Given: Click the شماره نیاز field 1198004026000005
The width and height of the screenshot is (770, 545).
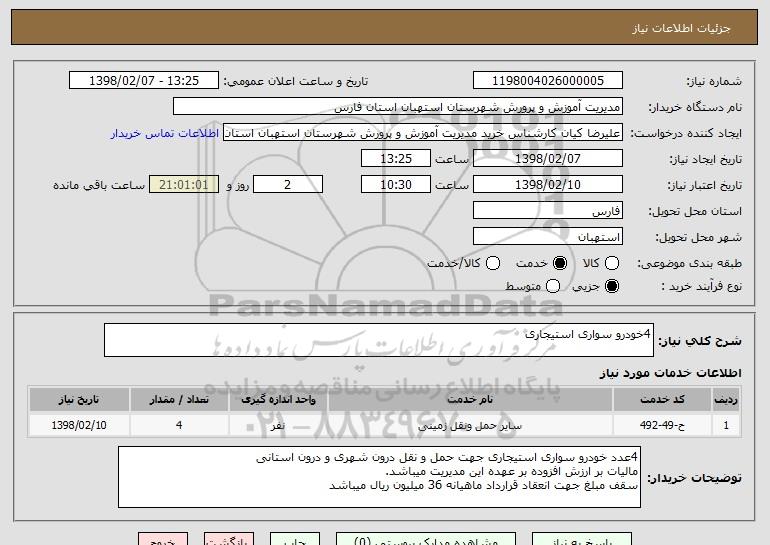Looking at the screenshot, I should 548,81.
